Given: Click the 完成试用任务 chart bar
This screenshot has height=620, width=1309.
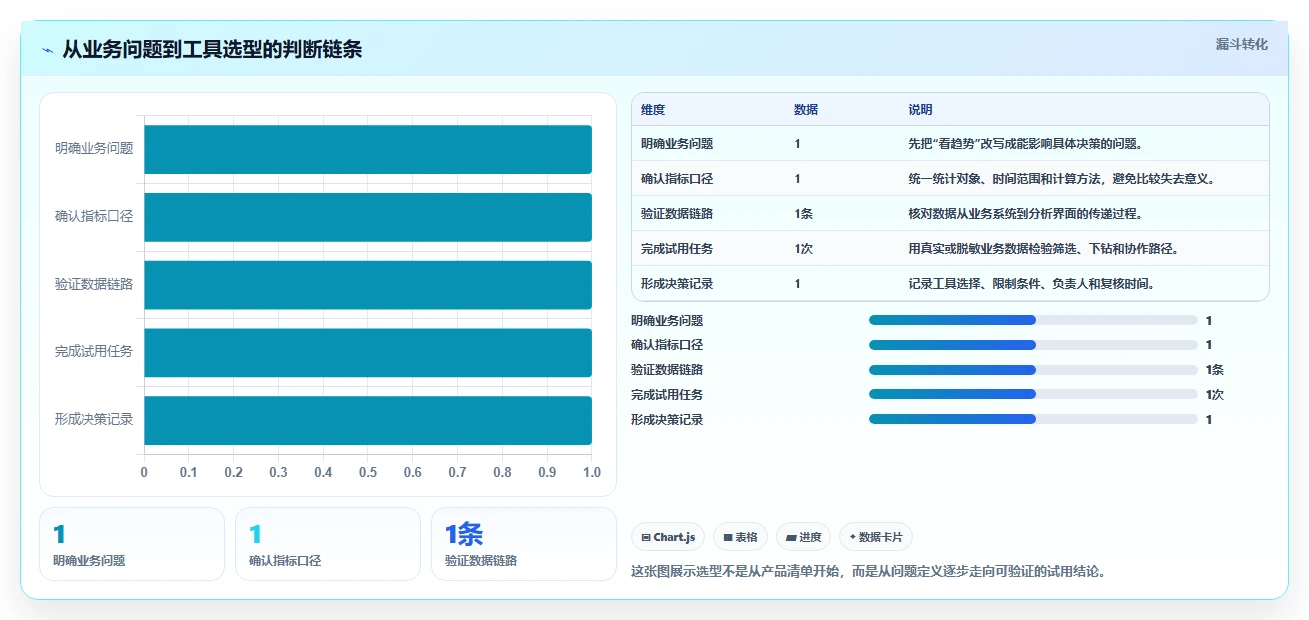Looking at the screenshot, I should tap(368, 352).
